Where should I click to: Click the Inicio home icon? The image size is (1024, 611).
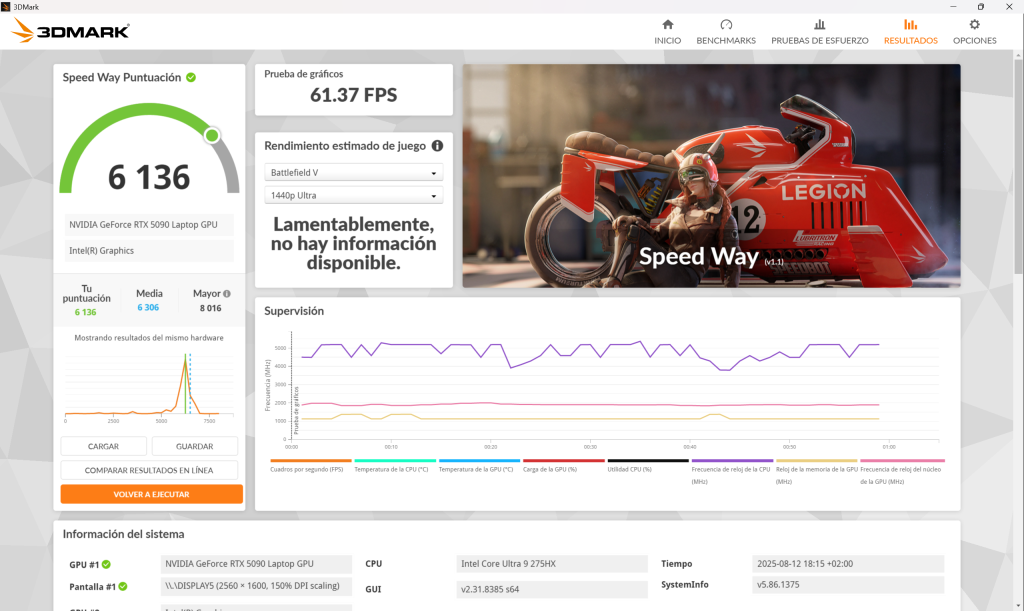pyautogui.click(x=667, y=25)
